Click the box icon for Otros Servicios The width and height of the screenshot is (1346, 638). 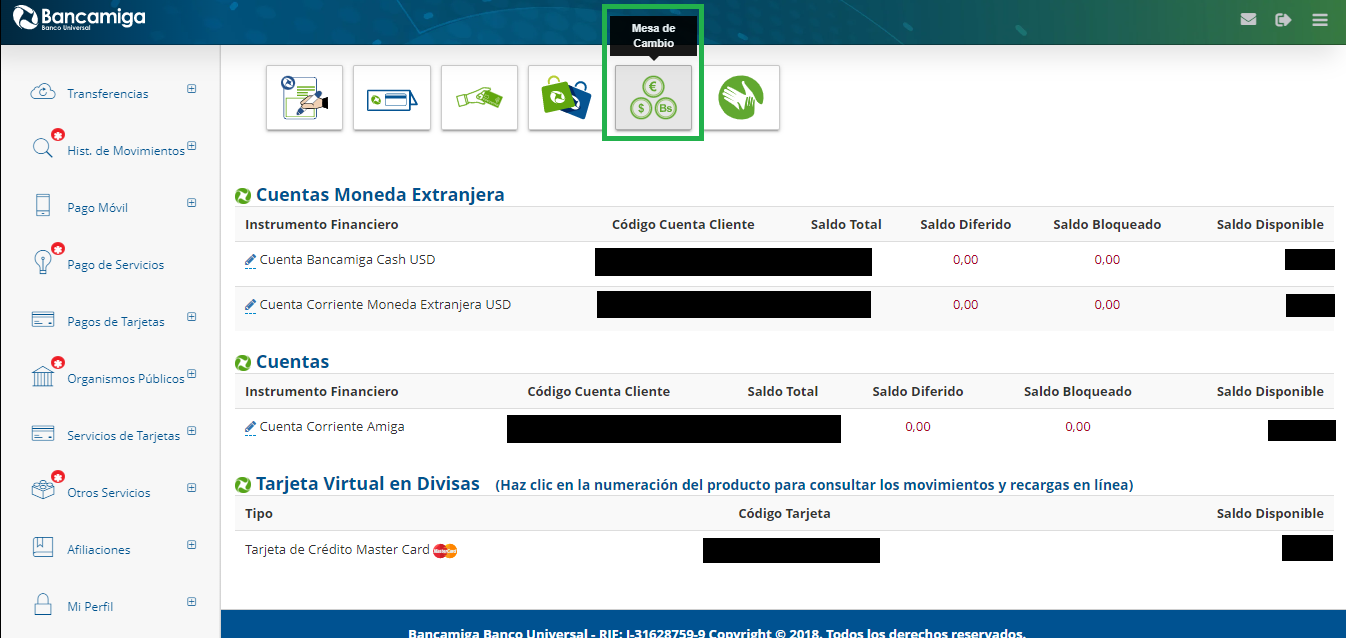43,491
